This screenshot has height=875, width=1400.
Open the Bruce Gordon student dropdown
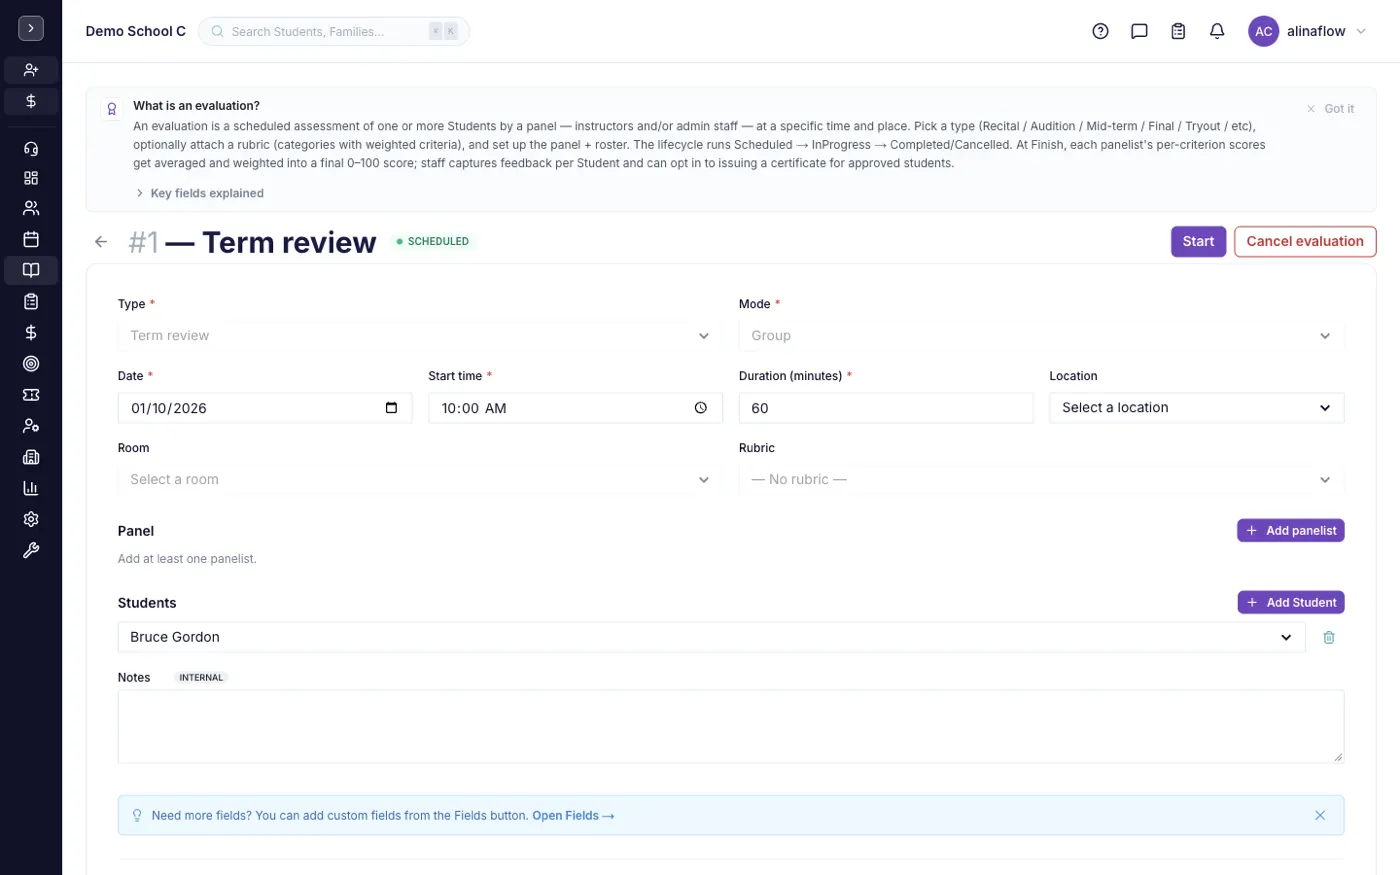711,637
